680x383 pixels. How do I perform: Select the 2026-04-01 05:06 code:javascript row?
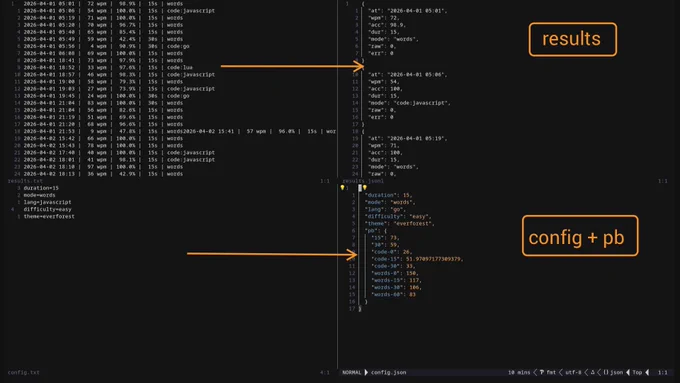click(119, 10)
